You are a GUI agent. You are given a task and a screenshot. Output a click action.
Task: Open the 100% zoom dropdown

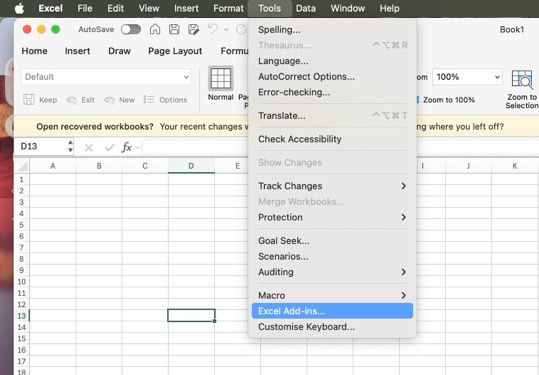coord(468,77)
